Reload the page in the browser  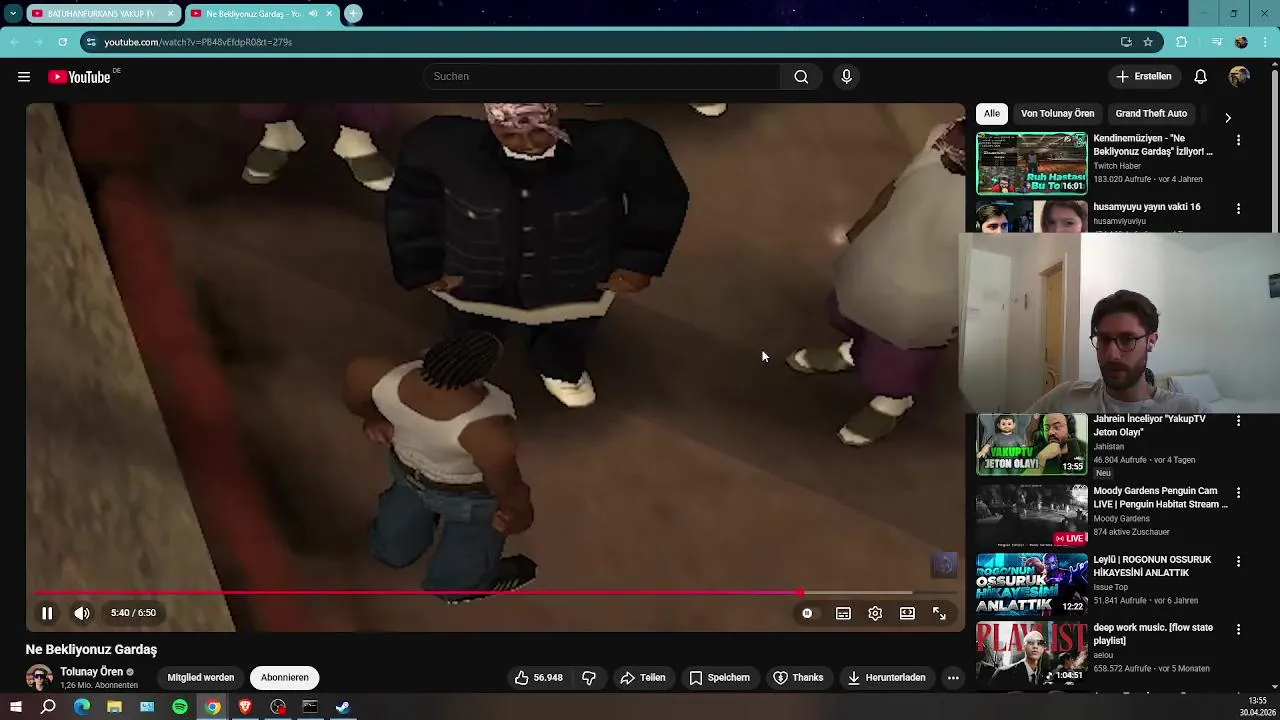(x=62, y=42)
